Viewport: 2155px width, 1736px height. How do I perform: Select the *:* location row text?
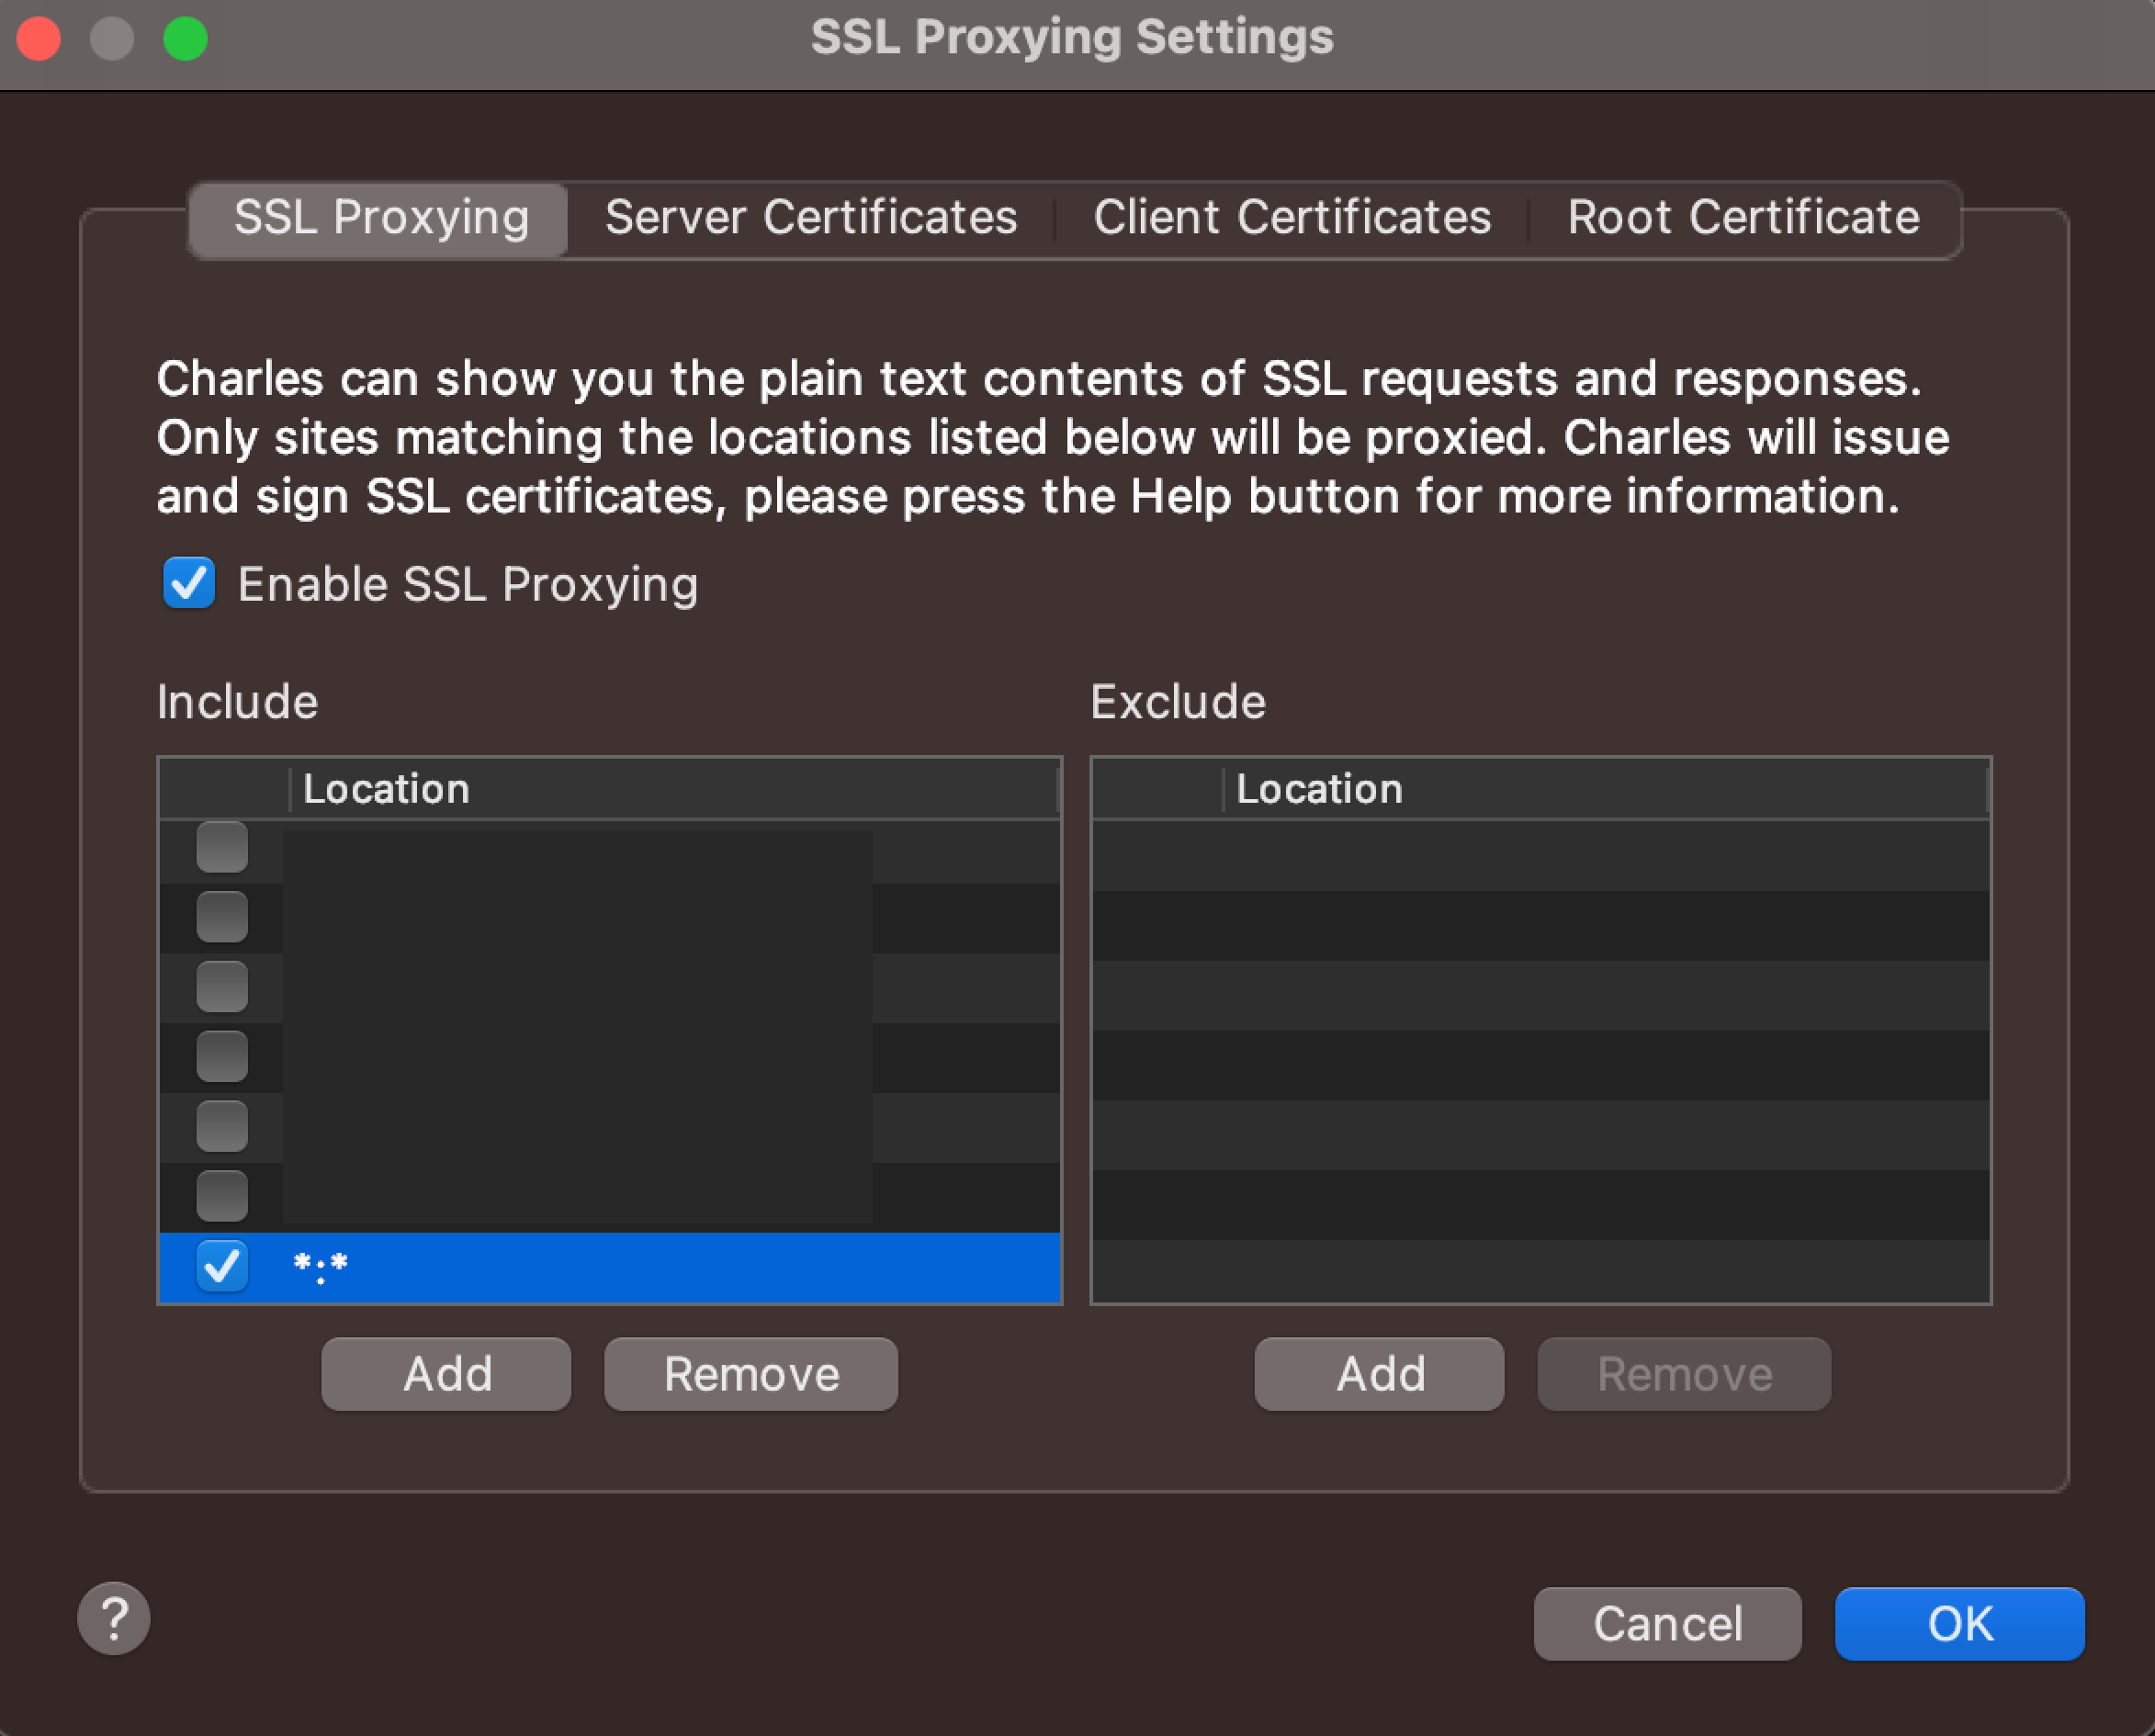pyautogui.click(x=320, y=1267)
